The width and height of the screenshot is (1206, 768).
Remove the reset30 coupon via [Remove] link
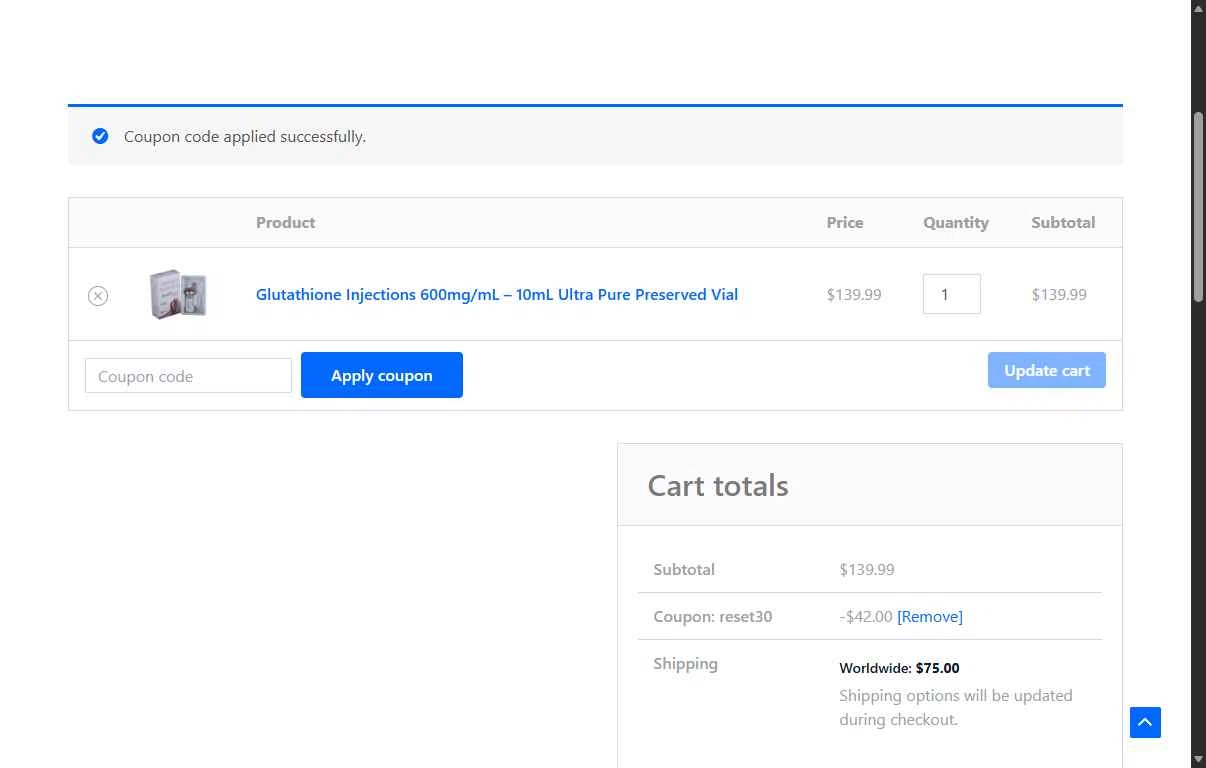click(930, 616)
